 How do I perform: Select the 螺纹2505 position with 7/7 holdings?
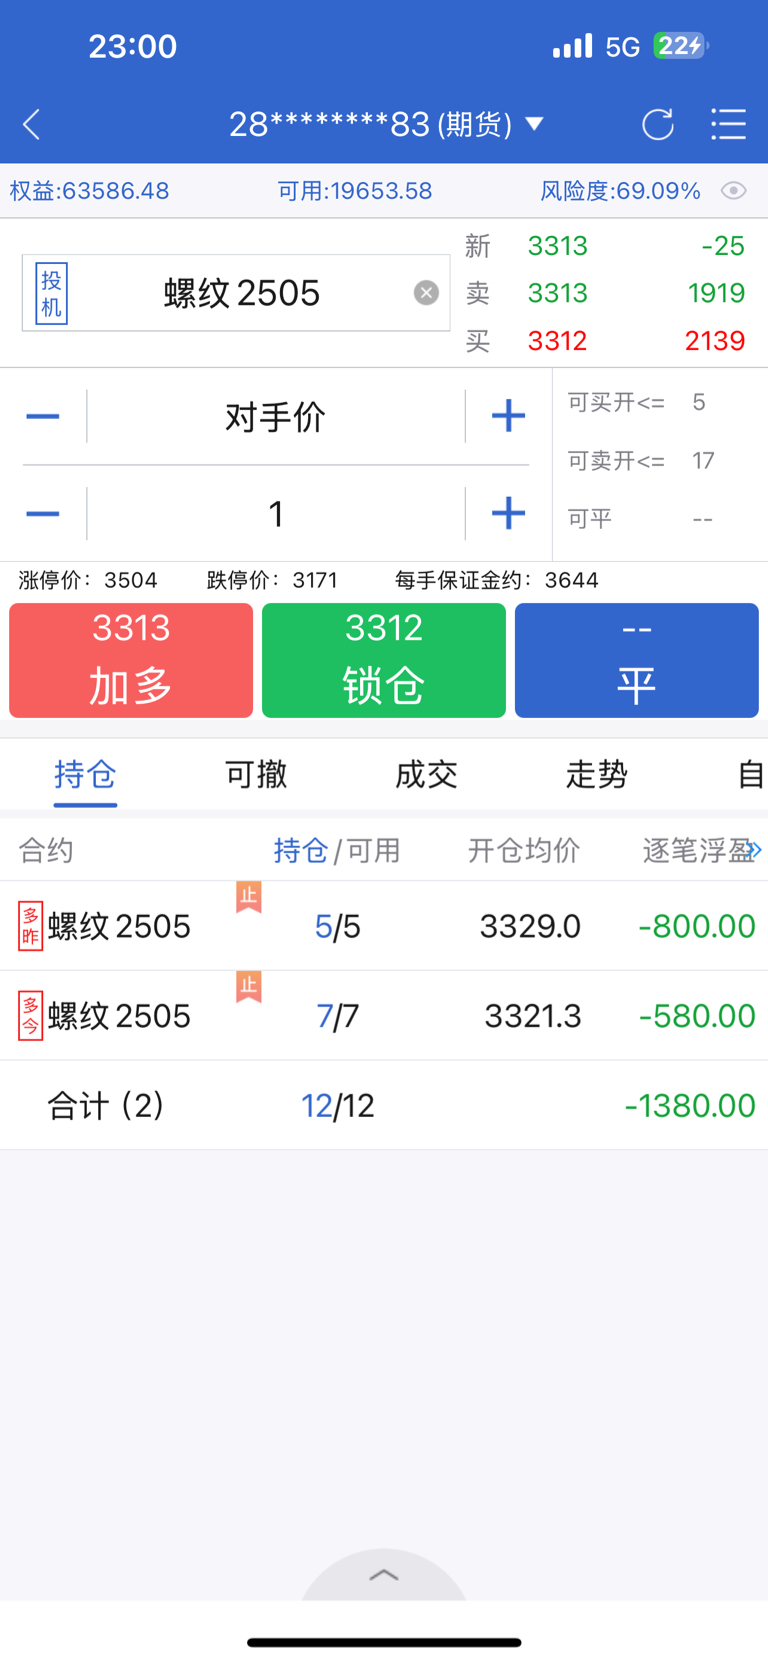click(x=384, y=1016)
